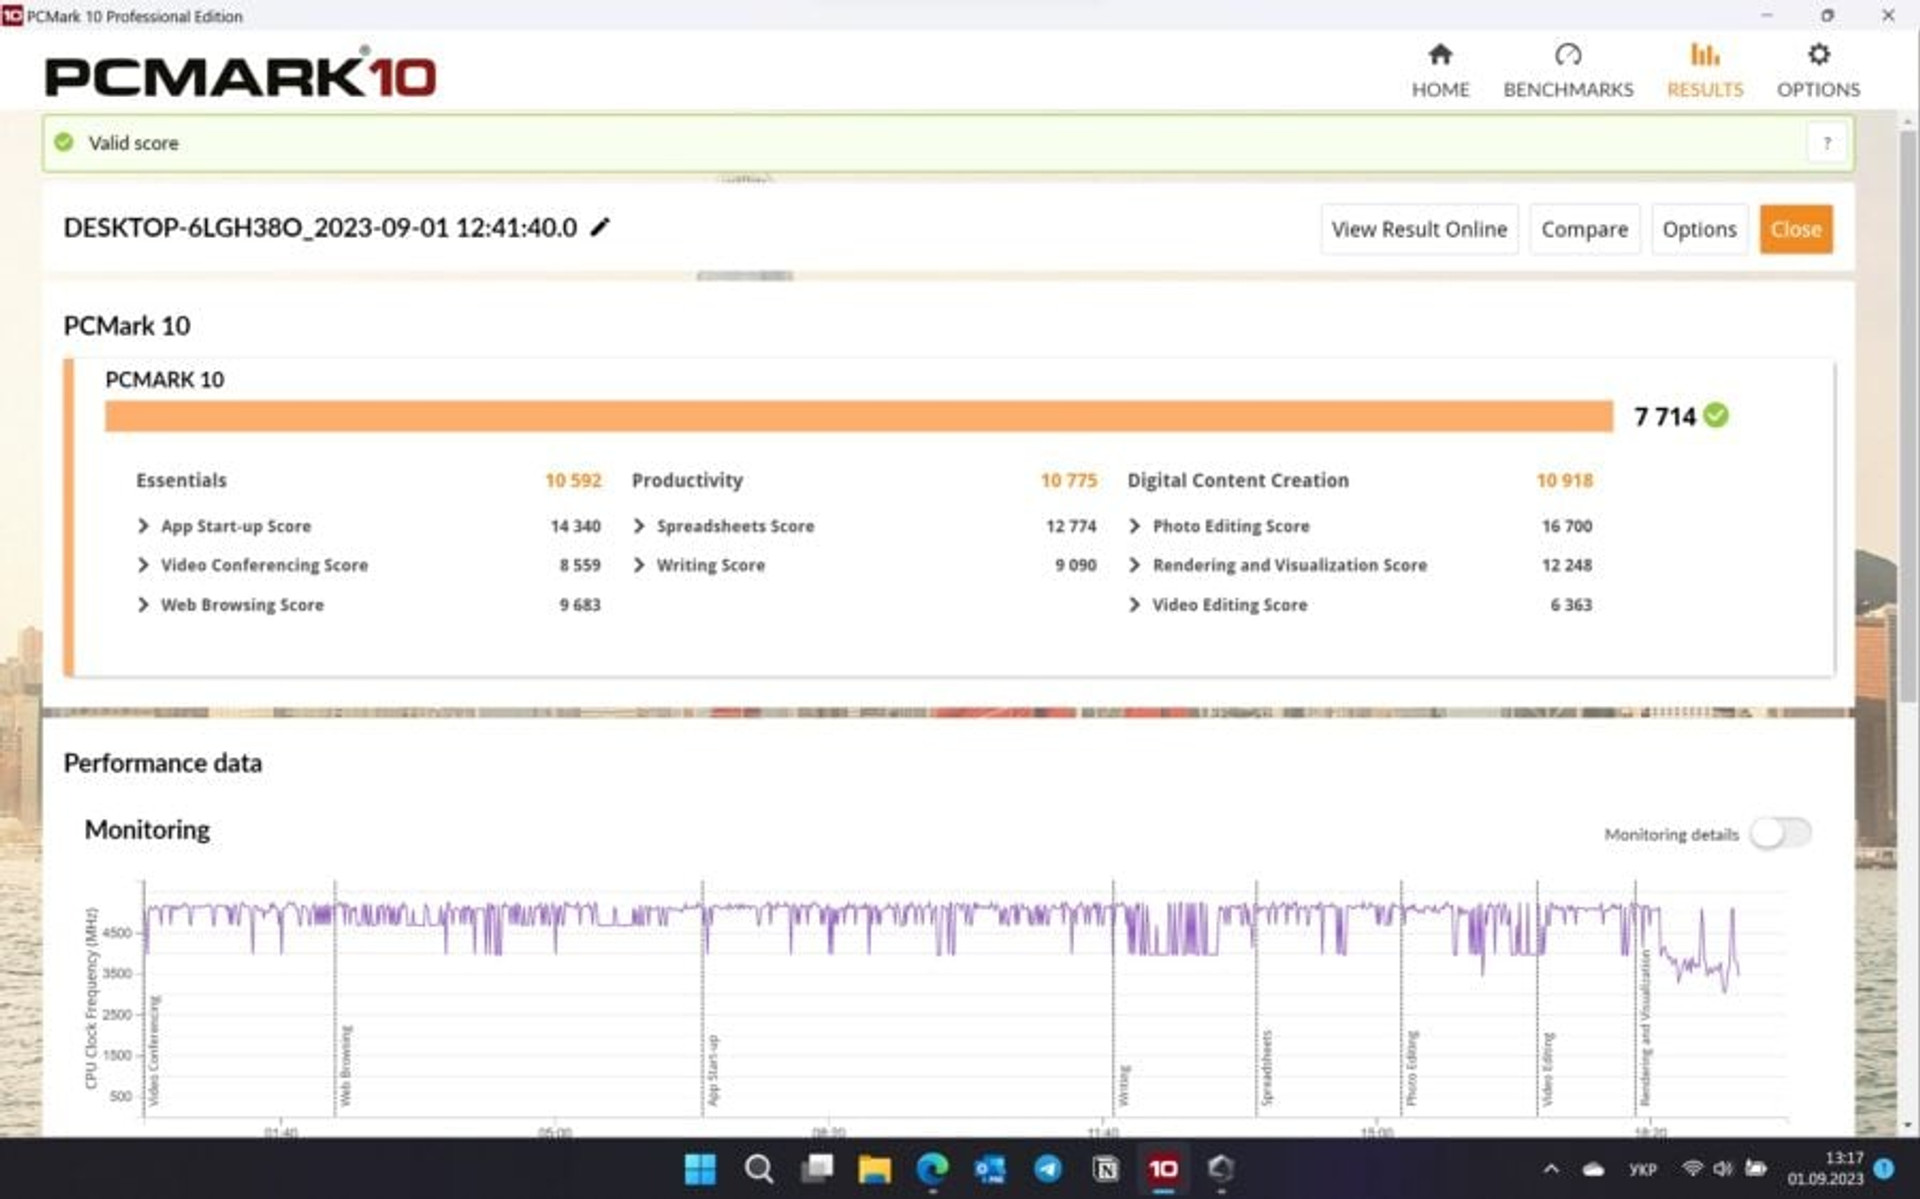Open Outlook from taskbar

pyautogui.click(x=990, y=1168)
